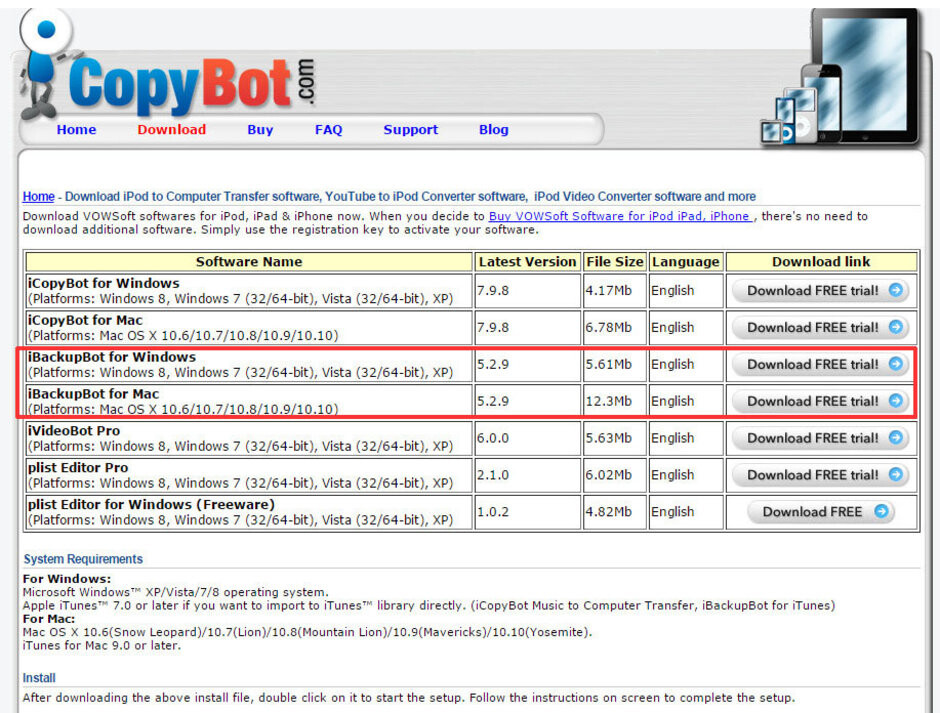Viewport: 940px width, 713px height.
Task: Click the Software Name column header
Action: point(249,261)
